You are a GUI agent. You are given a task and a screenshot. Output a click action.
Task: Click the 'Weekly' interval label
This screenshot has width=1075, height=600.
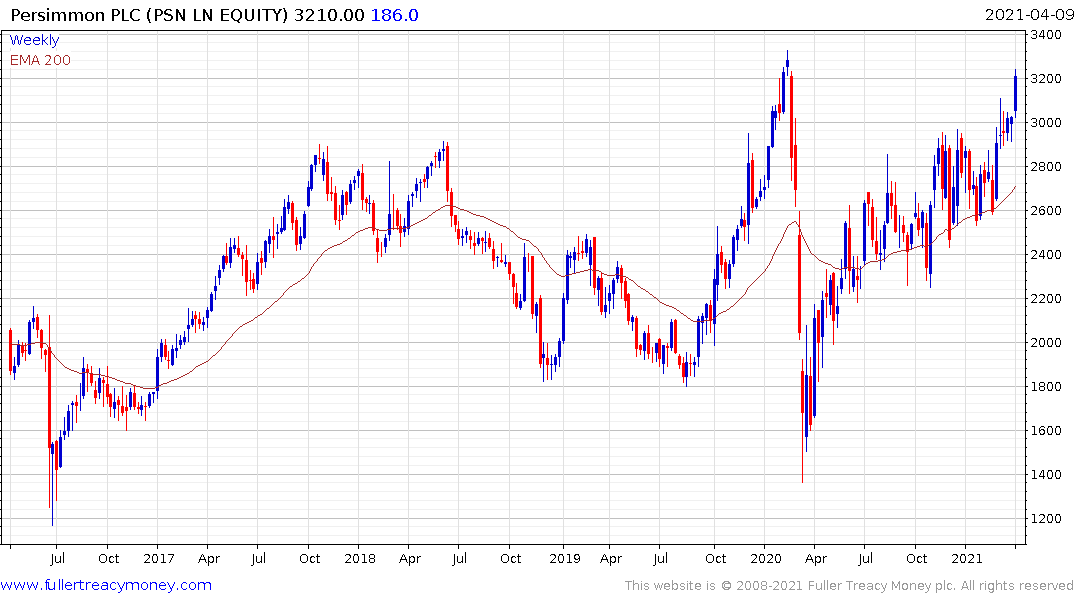(x=34, y=40)
